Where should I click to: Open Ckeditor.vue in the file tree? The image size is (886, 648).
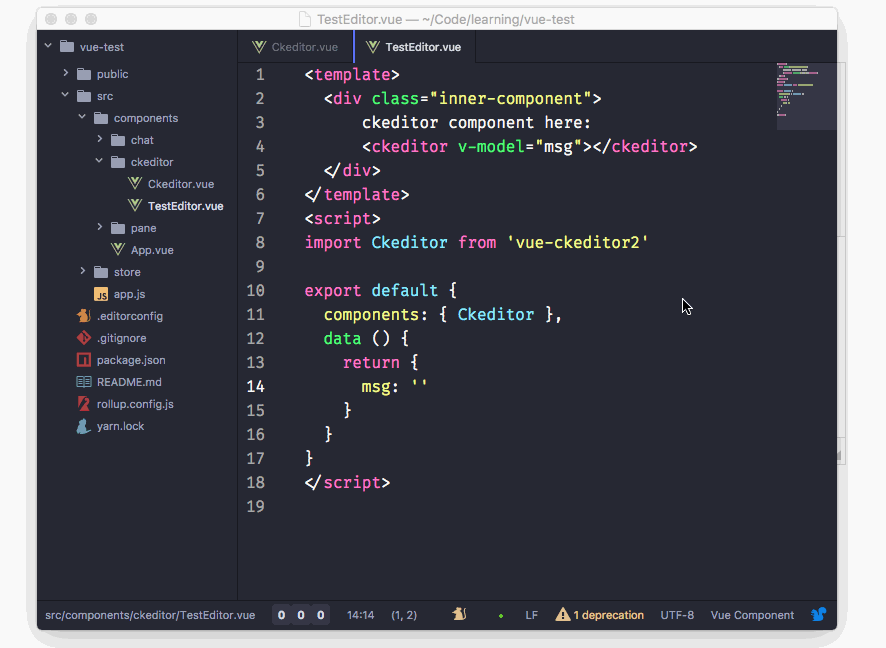181,184
